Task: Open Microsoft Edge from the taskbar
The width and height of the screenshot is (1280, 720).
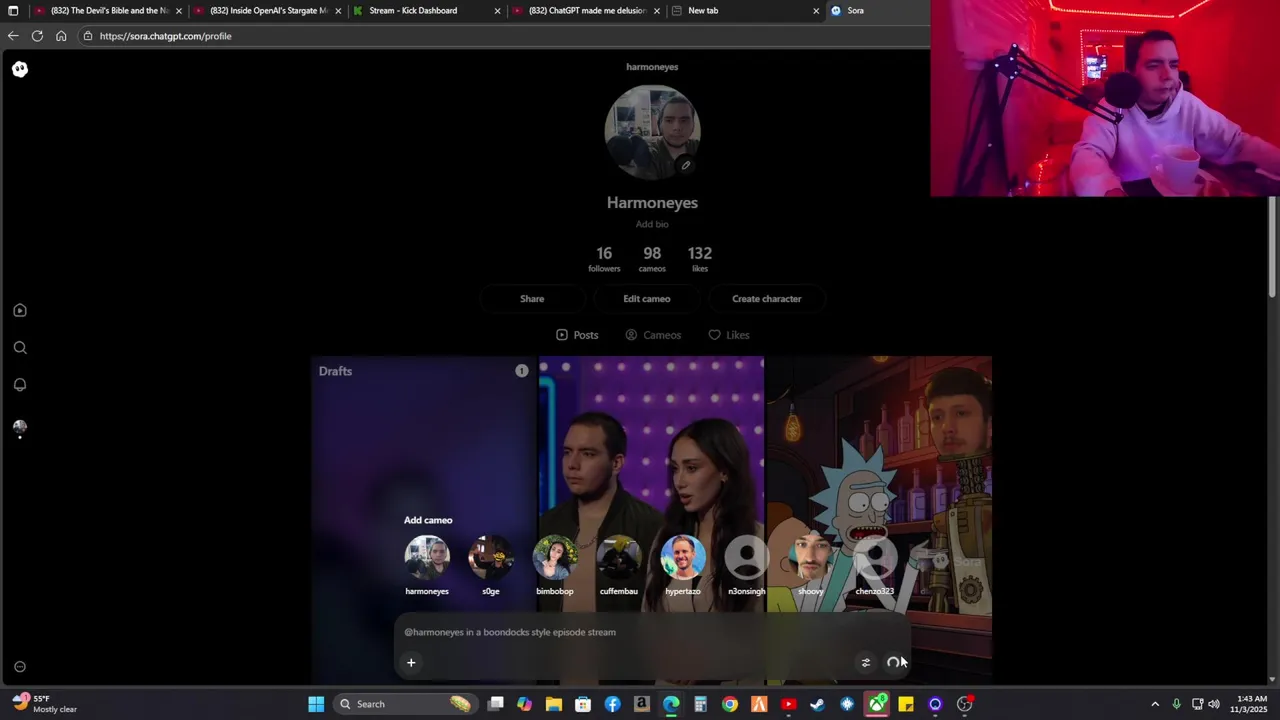Action: pos(671,704)
